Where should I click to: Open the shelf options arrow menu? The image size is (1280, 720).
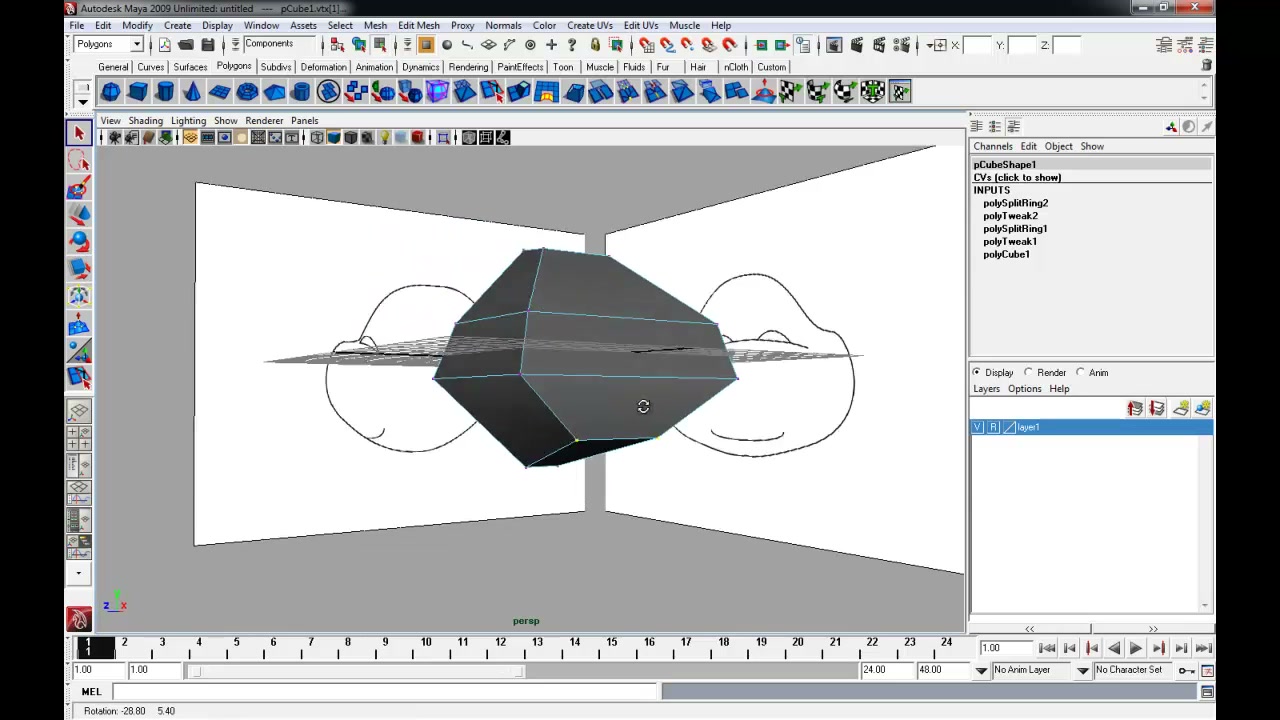coord(83,101)
